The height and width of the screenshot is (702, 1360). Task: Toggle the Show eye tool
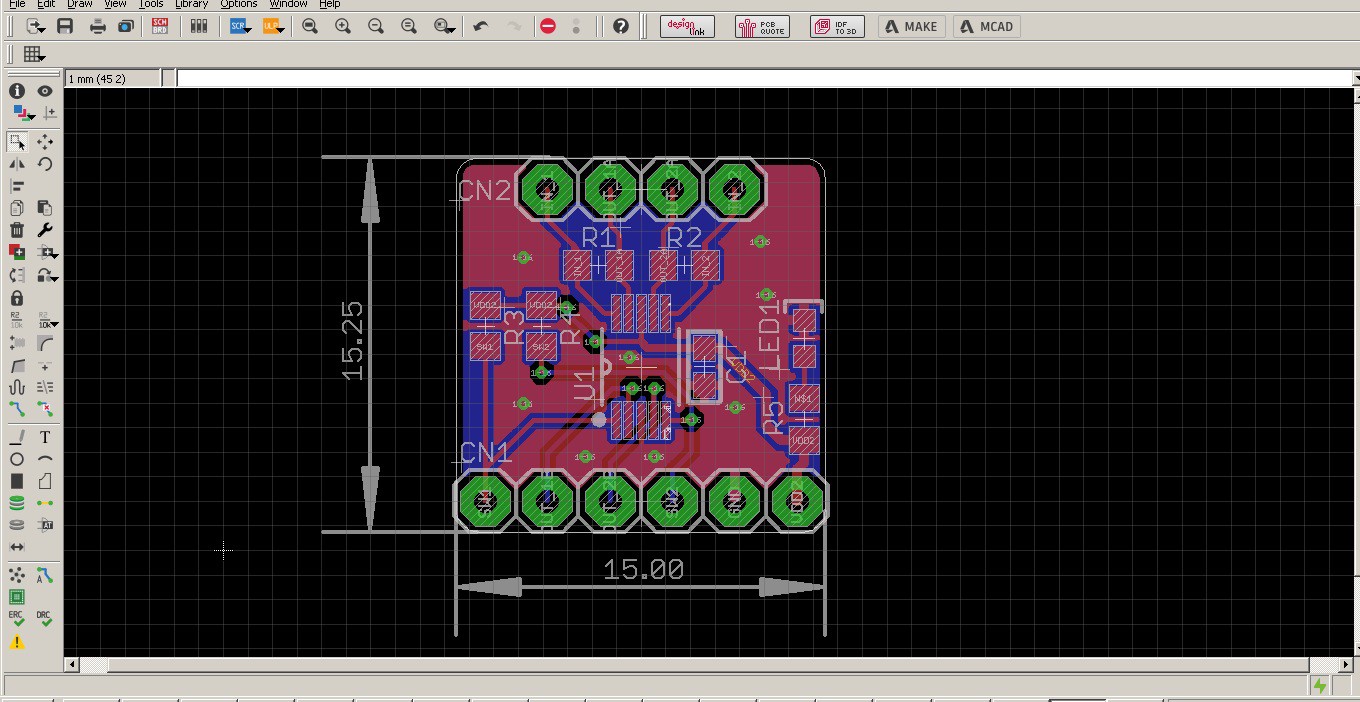click(45, 91)
